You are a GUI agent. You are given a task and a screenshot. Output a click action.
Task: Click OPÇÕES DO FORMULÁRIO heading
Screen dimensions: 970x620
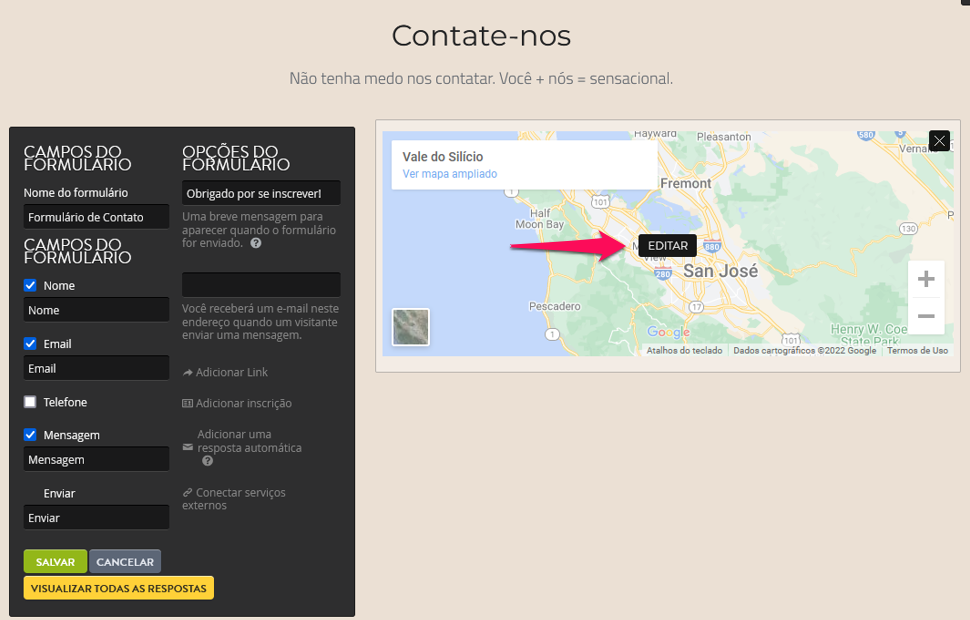(x=236, y=158)
